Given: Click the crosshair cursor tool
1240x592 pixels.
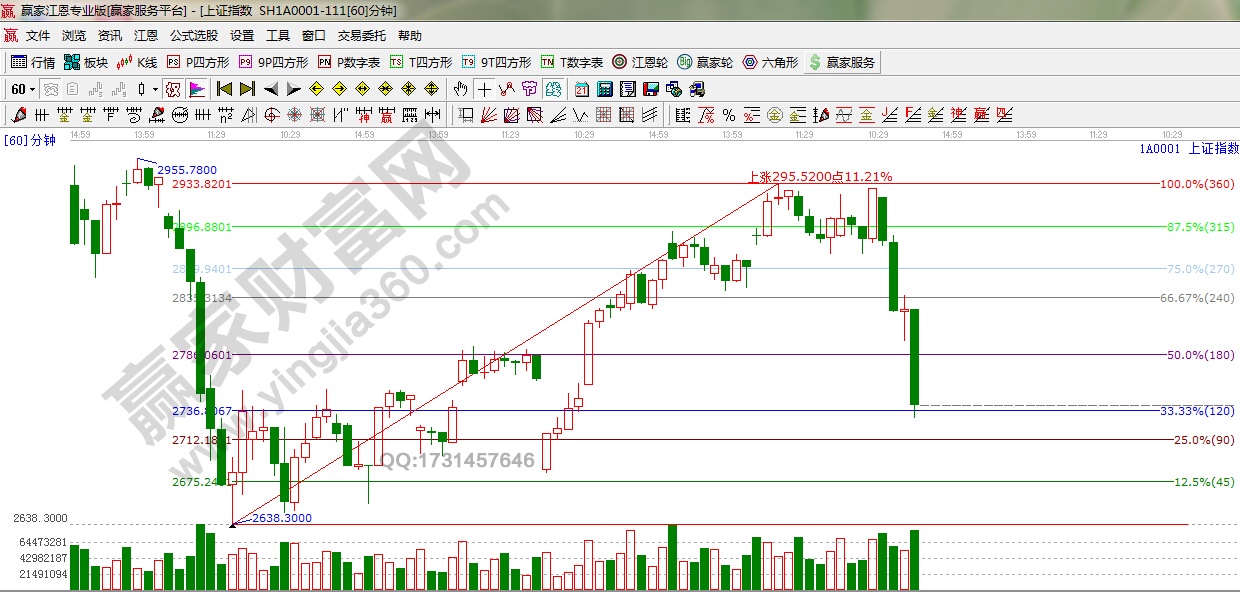Looking at the screenshot, I should click(484, 89).
